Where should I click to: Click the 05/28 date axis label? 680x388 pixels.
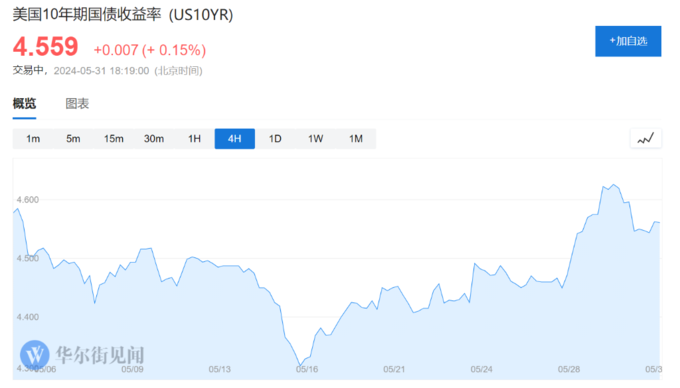point(569,369)
